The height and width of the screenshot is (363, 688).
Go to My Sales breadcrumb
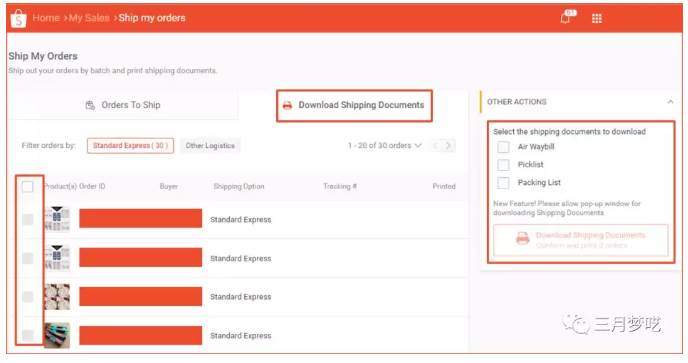coord(89,18)
